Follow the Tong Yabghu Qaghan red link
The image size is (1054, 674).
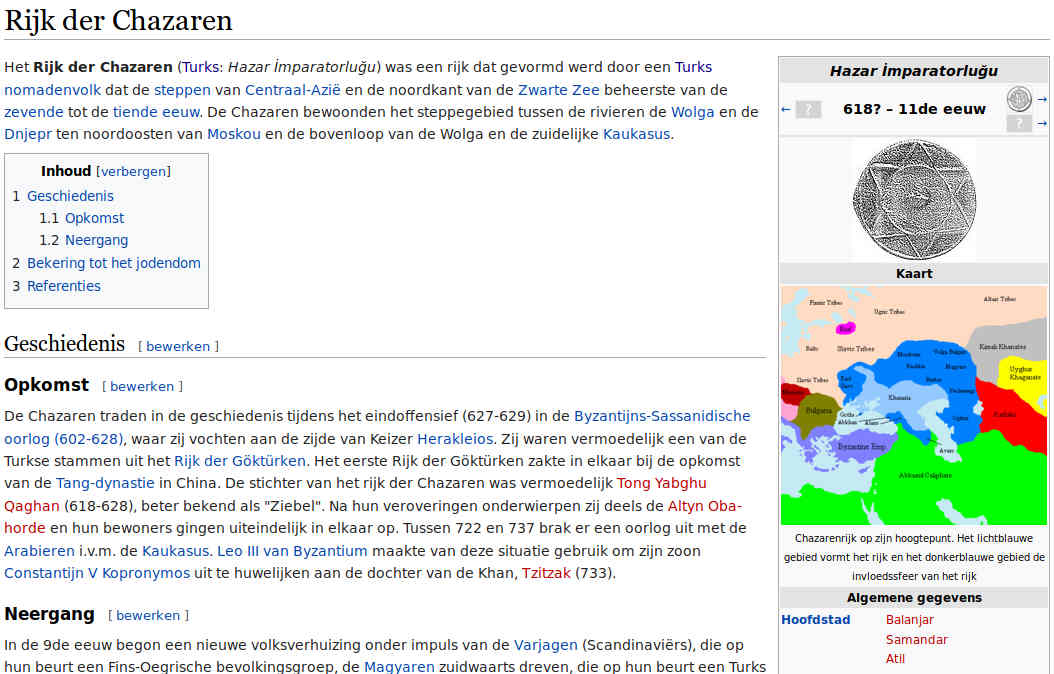[661, 483]
